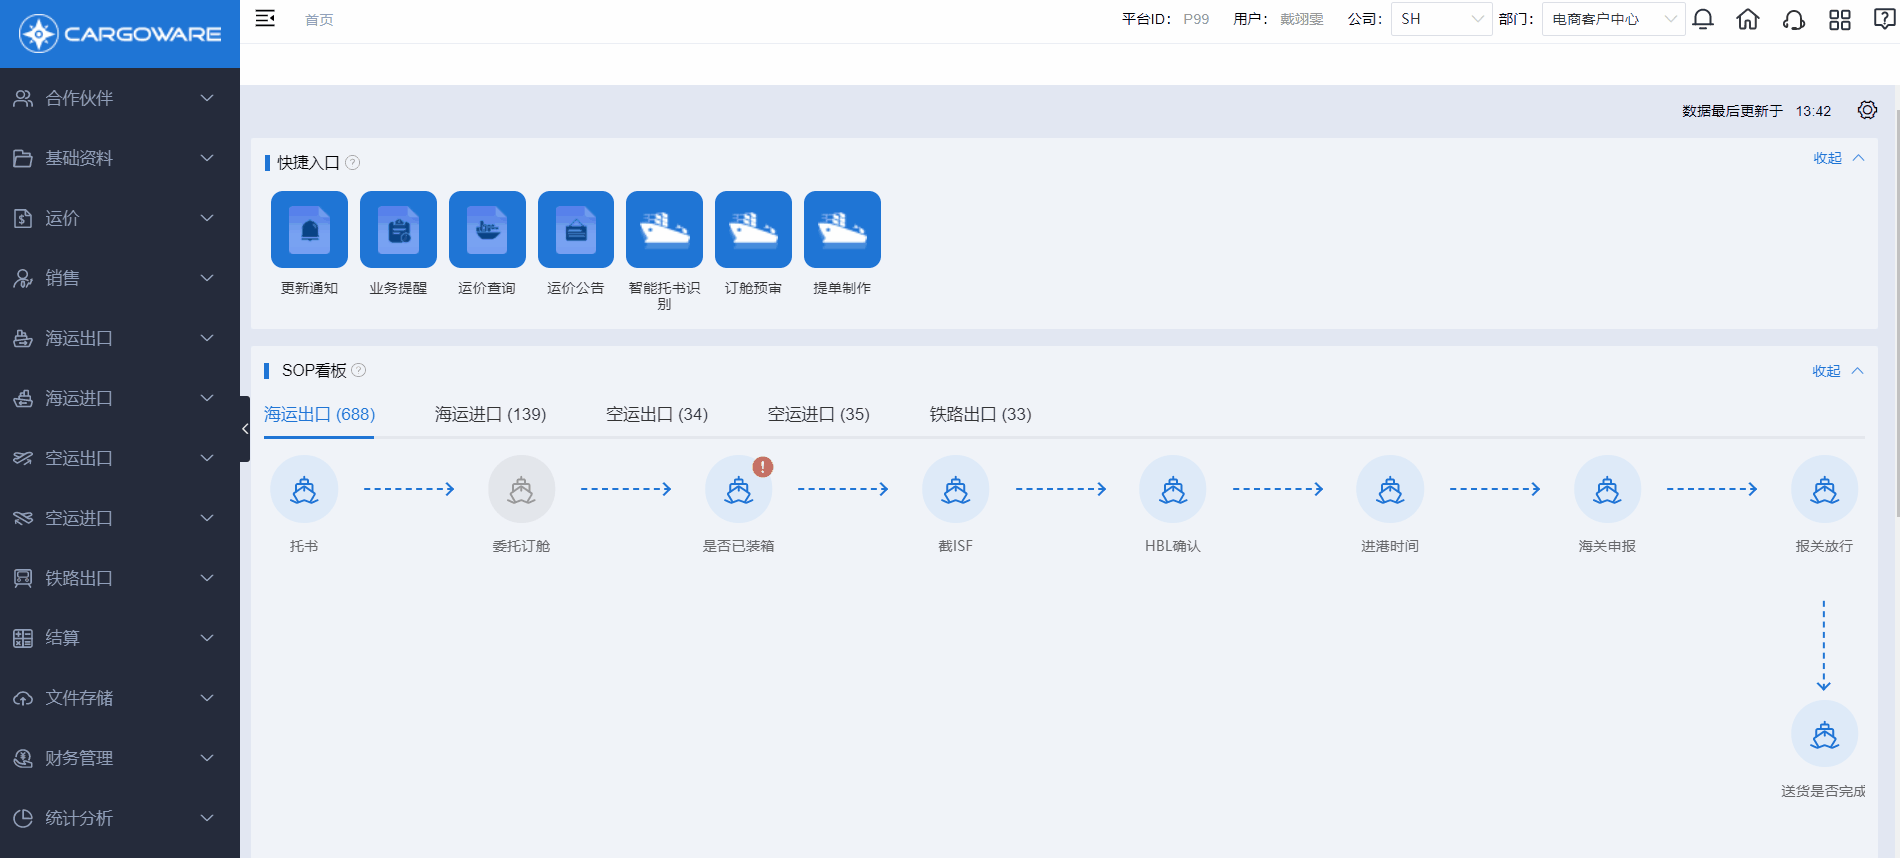Screen dimensions: 1900x858
Task: Switch to the 空运出口 (34) tab
Action: pos(657,414)
